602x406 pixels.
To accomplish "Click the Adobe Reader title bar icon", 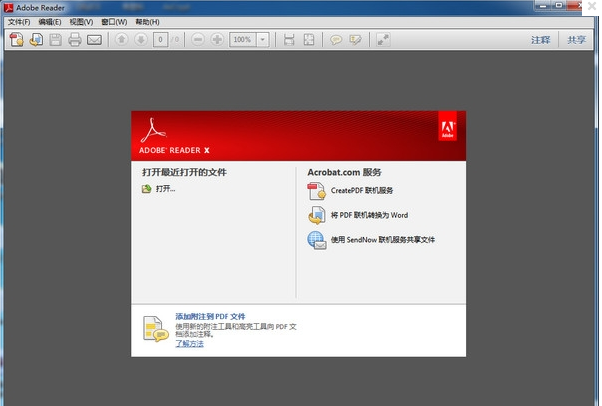I will 8,8.
